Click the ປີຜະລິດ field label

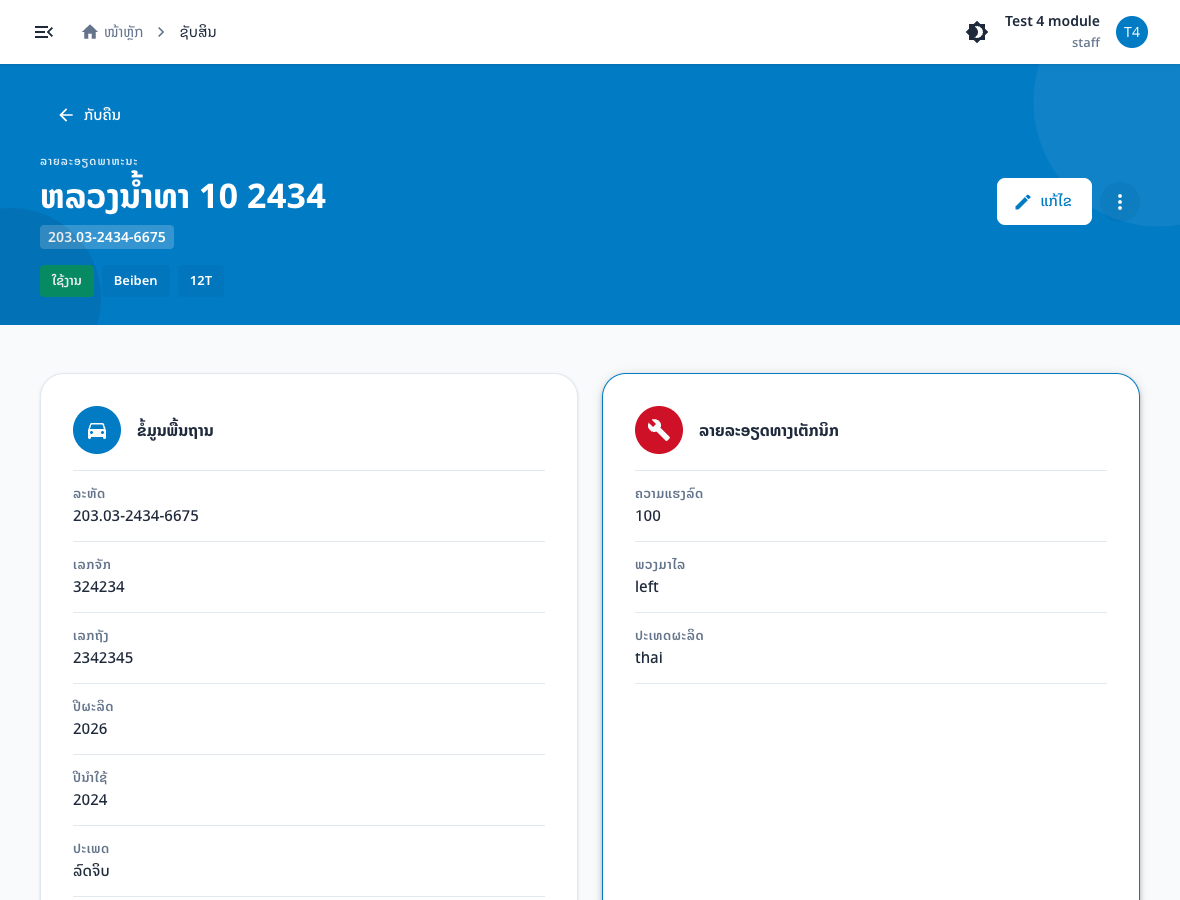point(93,707)
